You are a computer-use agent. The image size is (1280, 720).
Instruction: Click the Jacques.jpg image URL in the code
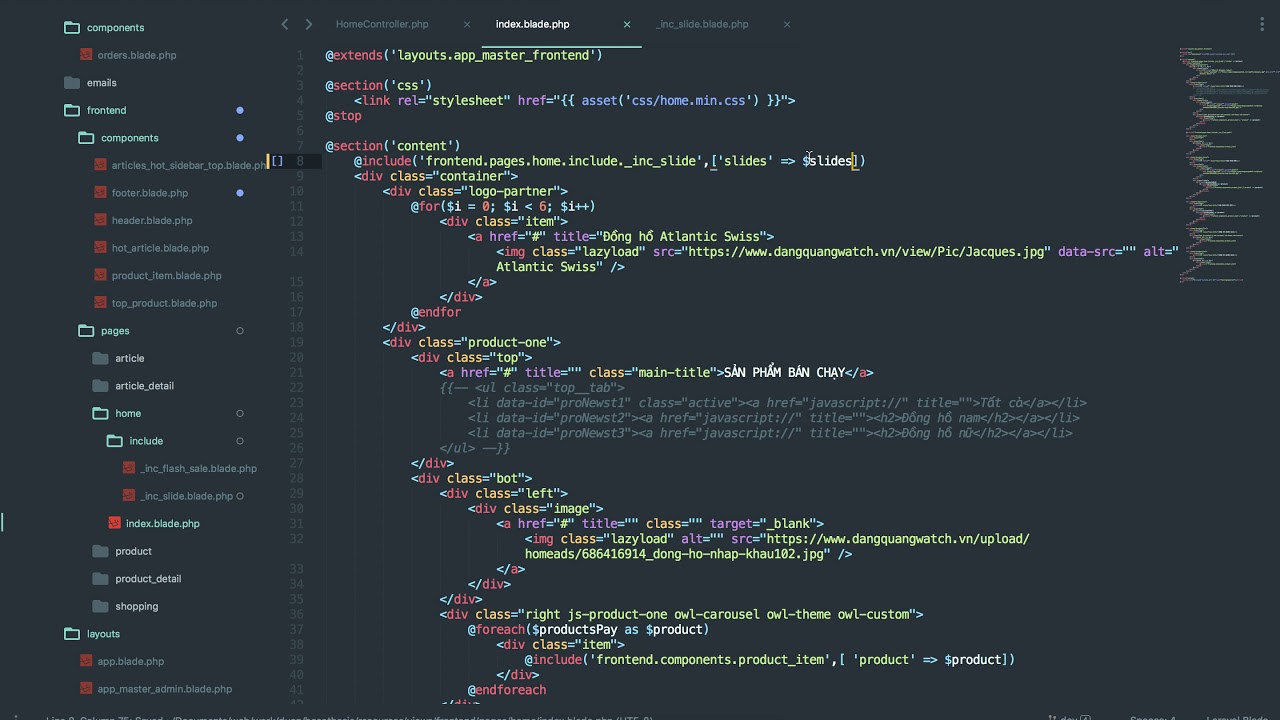[867, 252]
